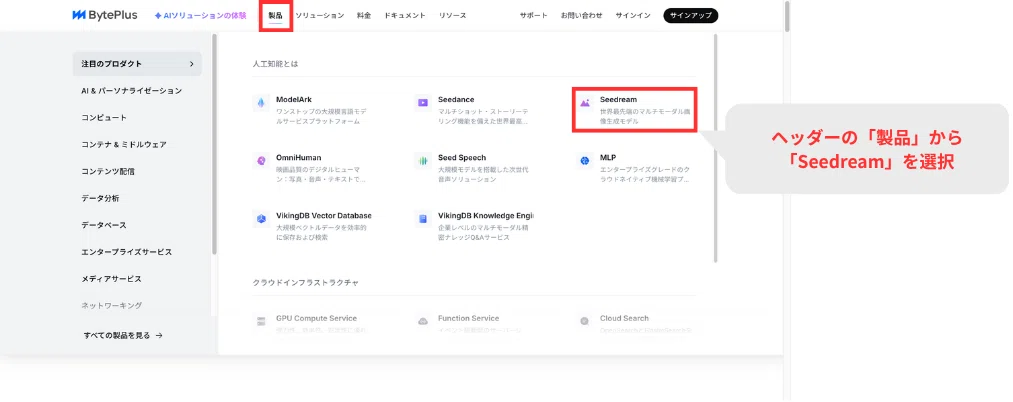Select the メディアサービス category
Screen dimensions: 1013x402
pos(112,279)
